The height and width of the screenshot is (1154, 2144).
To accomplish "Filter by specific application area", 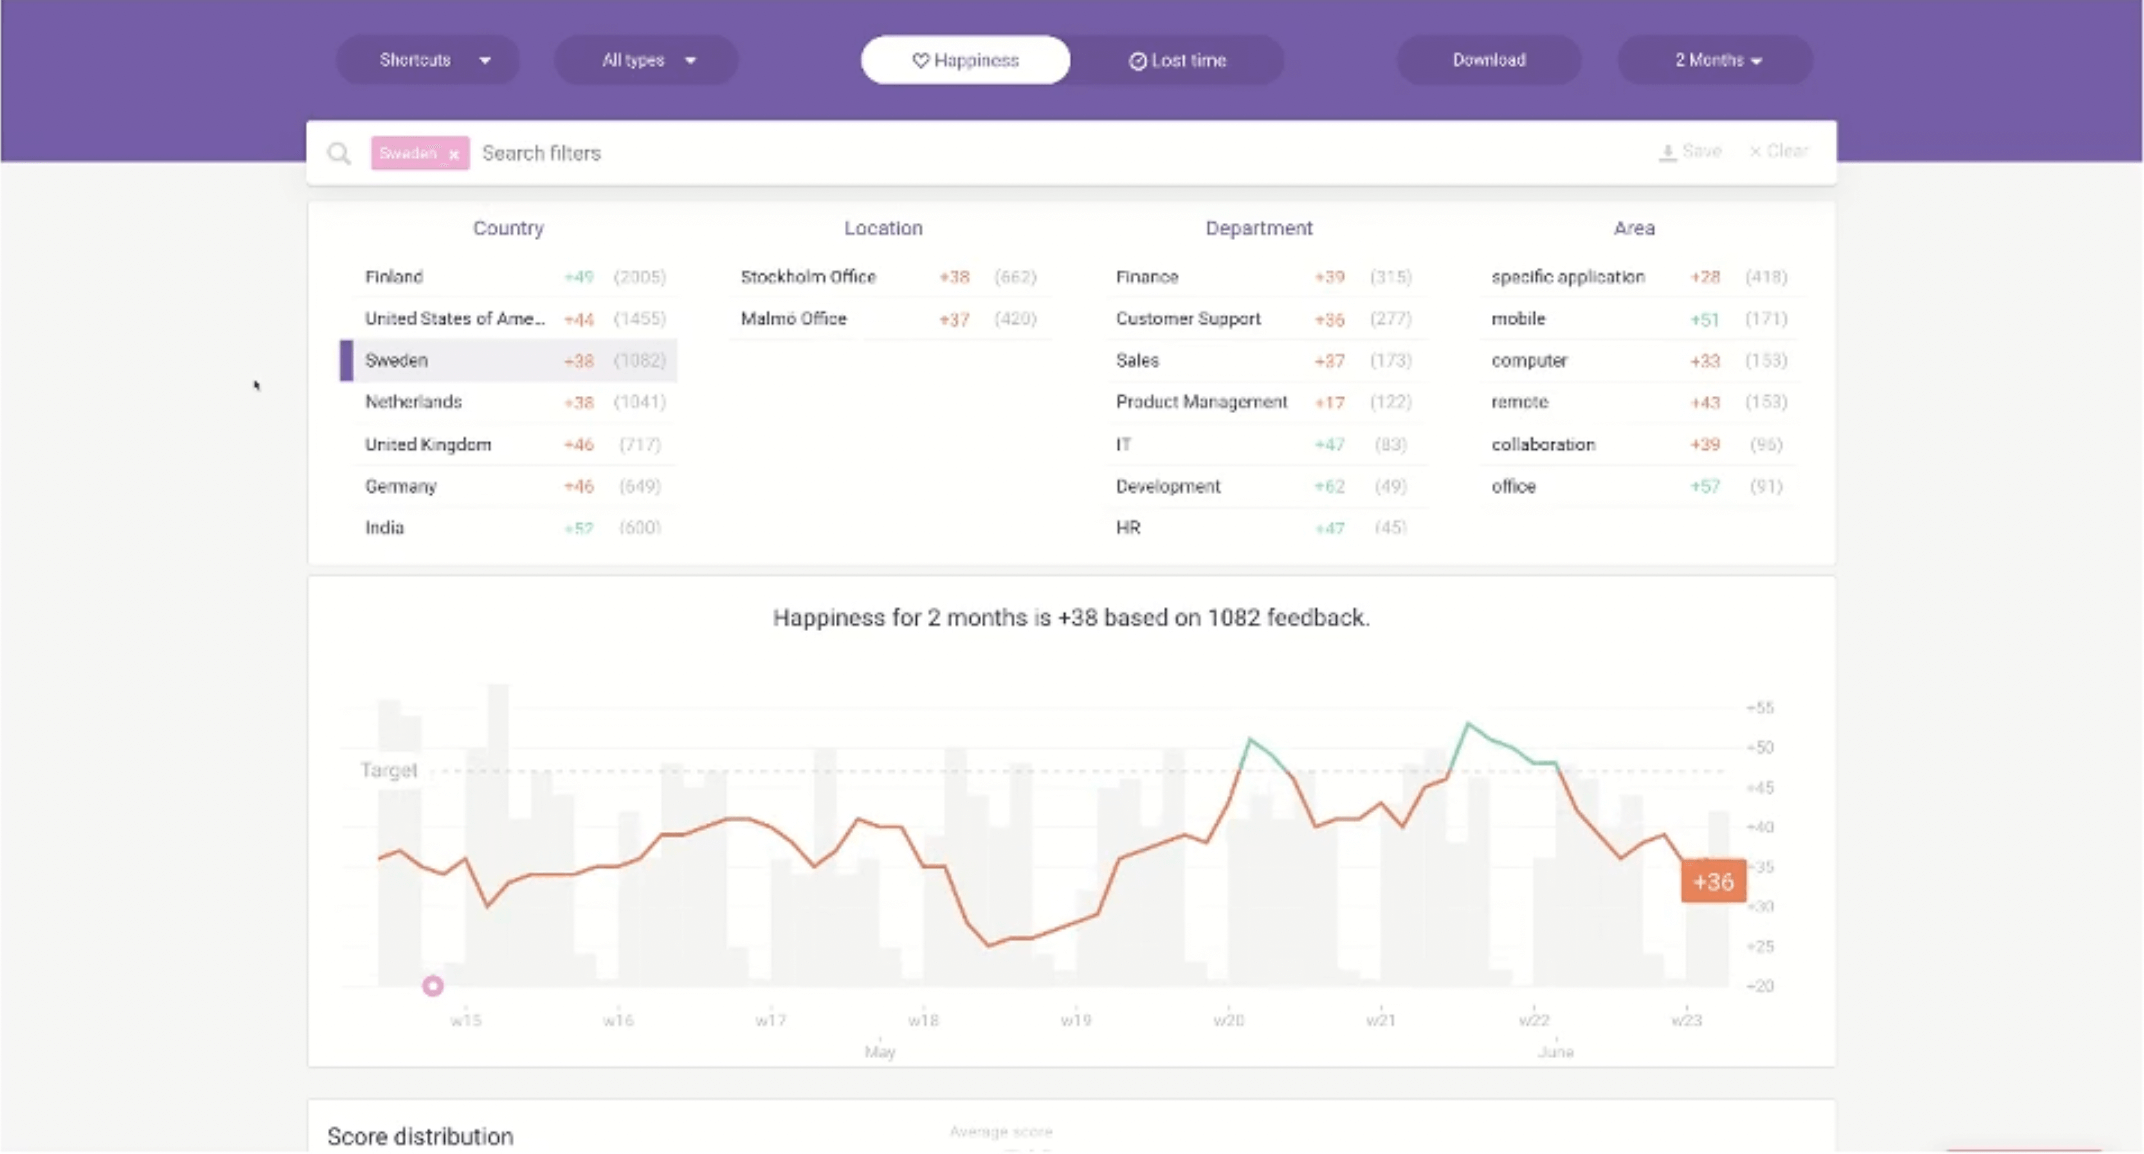I will pyautogui.click(x=1639, y=277).
